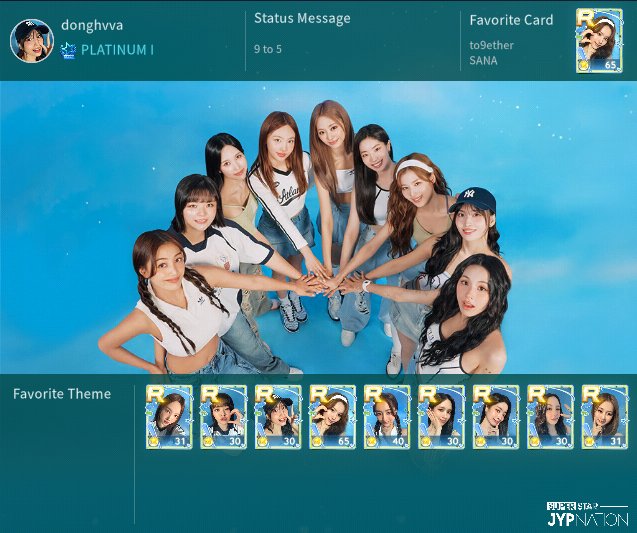Image resolution: width=637 pixels, height=533 pixels.
Task: Select the level 40 theme card
Action: pyautogui.click(x=387, y=417)
